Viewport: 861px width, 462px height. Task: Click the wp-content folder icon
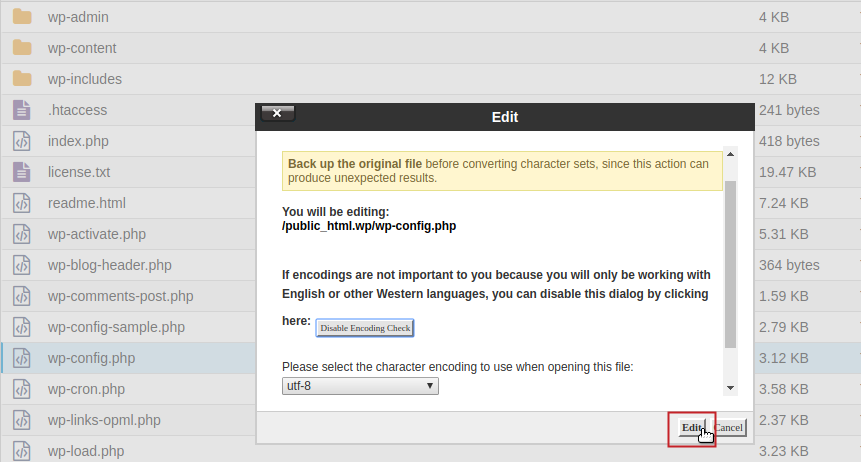(x=23, y=48)
